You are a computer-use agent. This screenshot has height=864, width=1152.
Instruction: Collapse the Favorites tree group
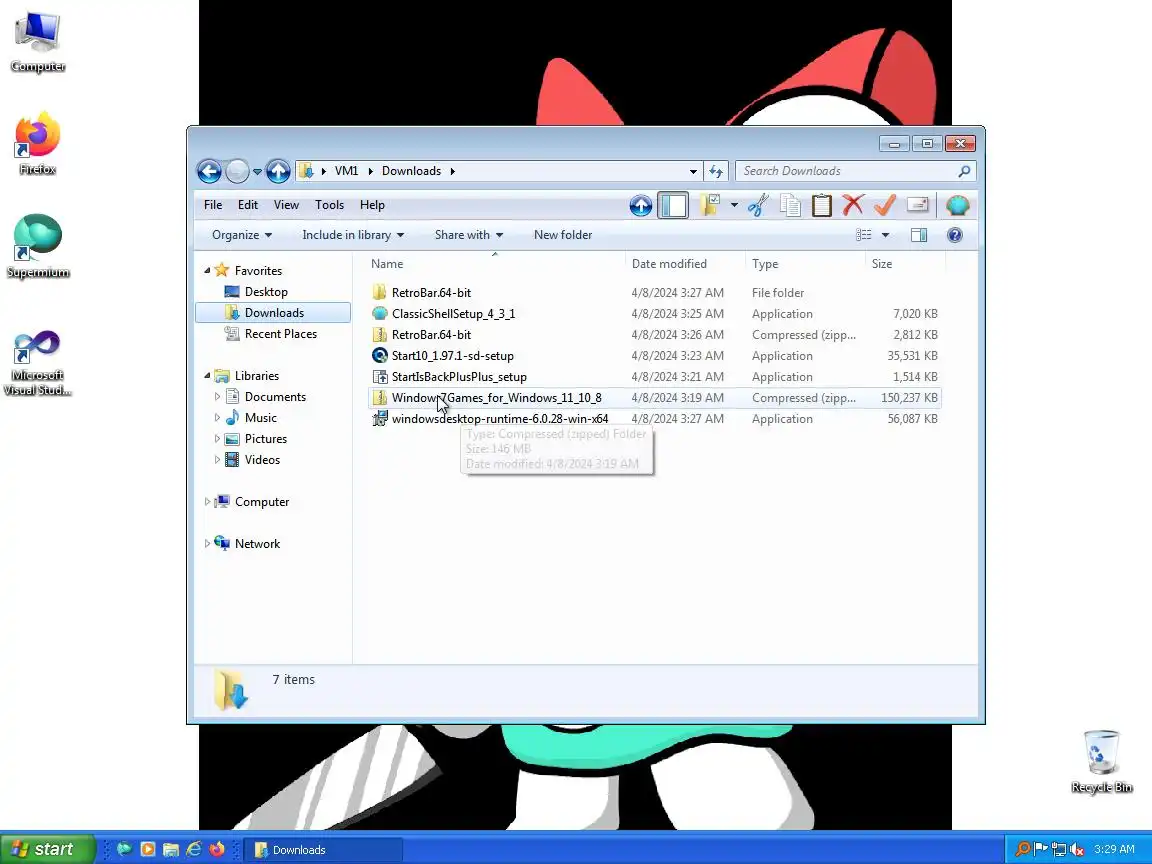click(x=207, y=270)
